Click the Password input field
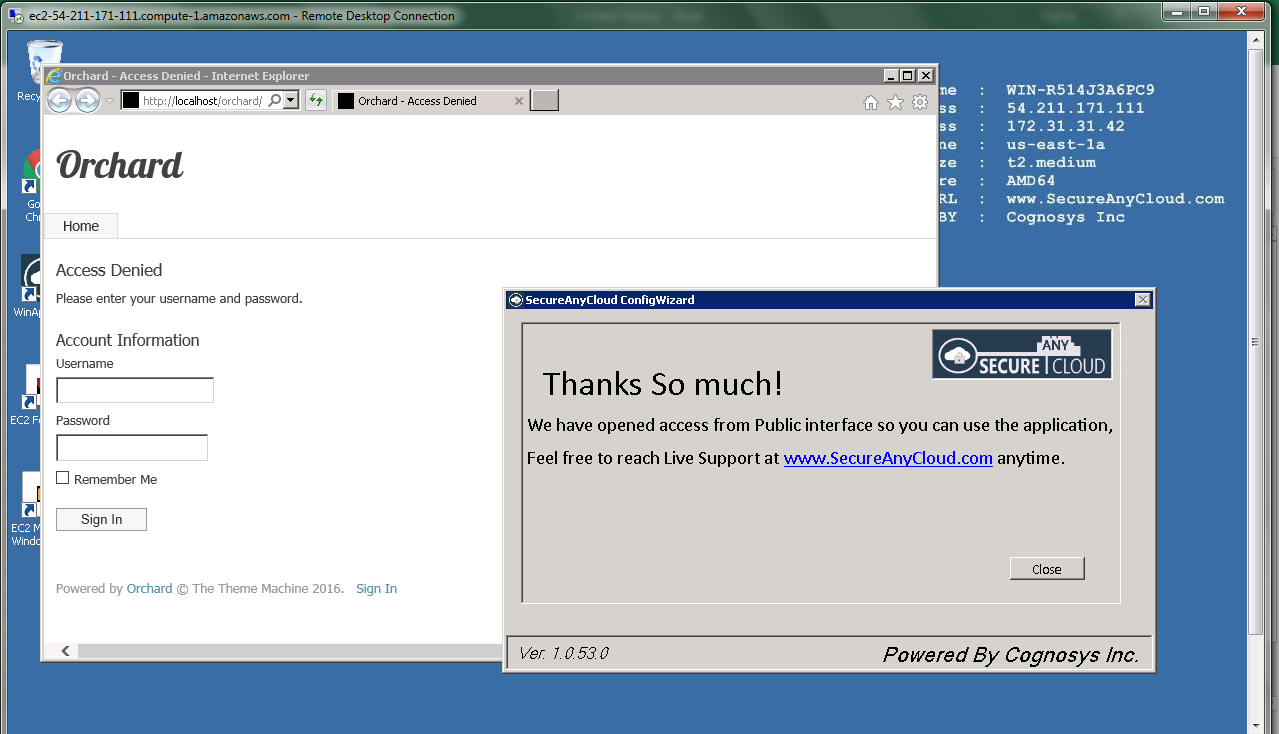 [x=132, y=448]
